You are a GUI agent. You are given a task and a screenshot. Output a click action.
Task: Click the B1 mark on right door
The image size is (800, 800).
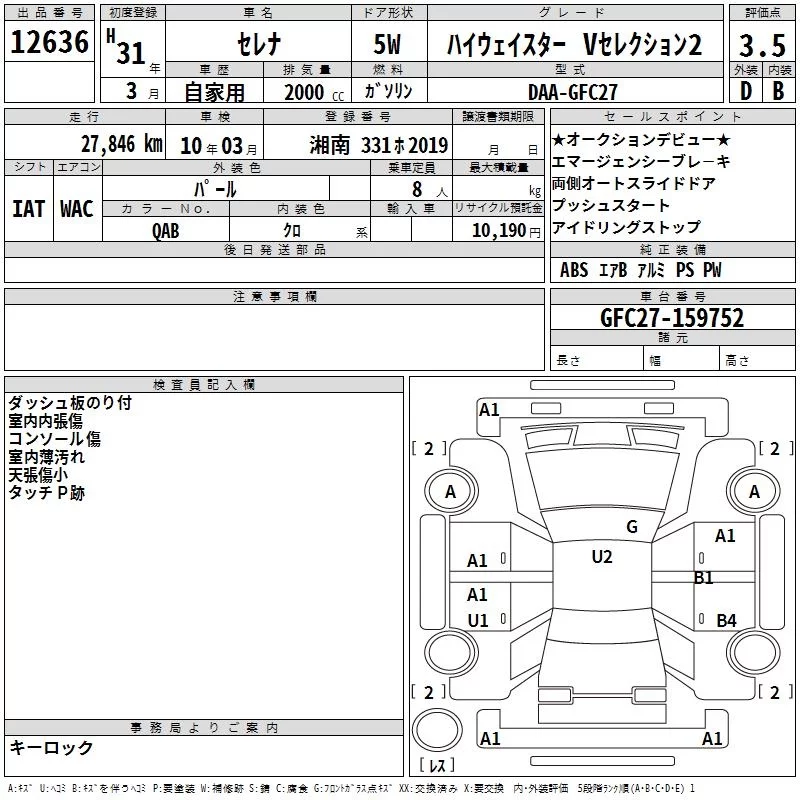click(x=703, y=578)
